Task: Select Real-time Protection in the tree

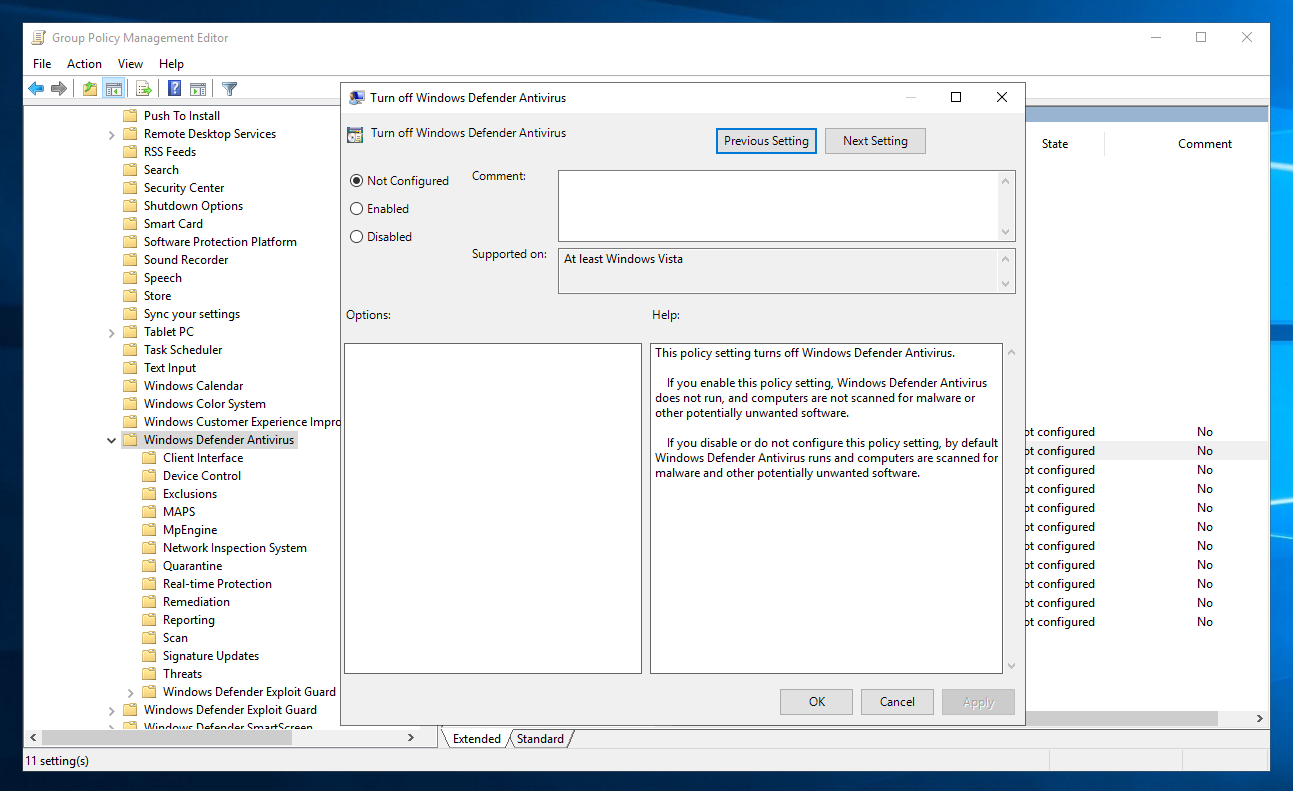Action: tap(217, 584)
